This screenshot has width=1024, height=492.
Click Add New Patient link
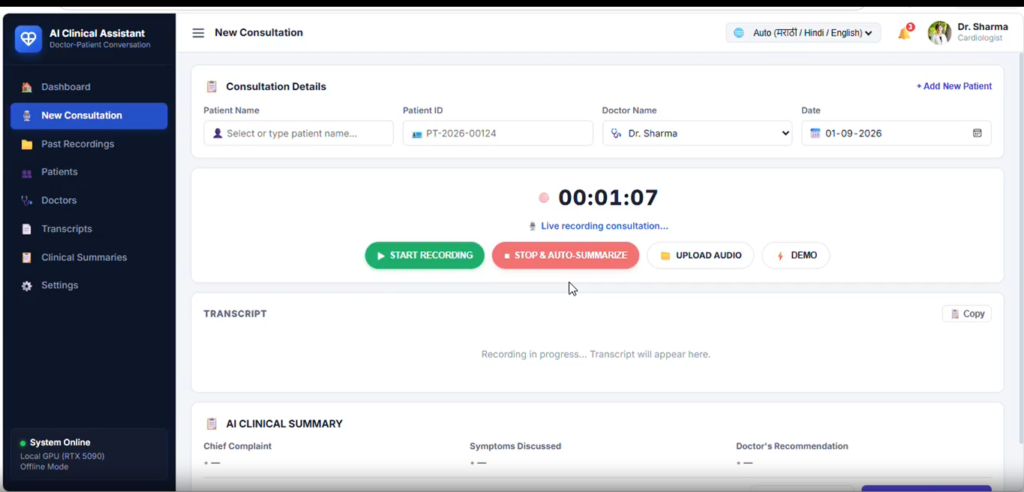coord(953,86)
